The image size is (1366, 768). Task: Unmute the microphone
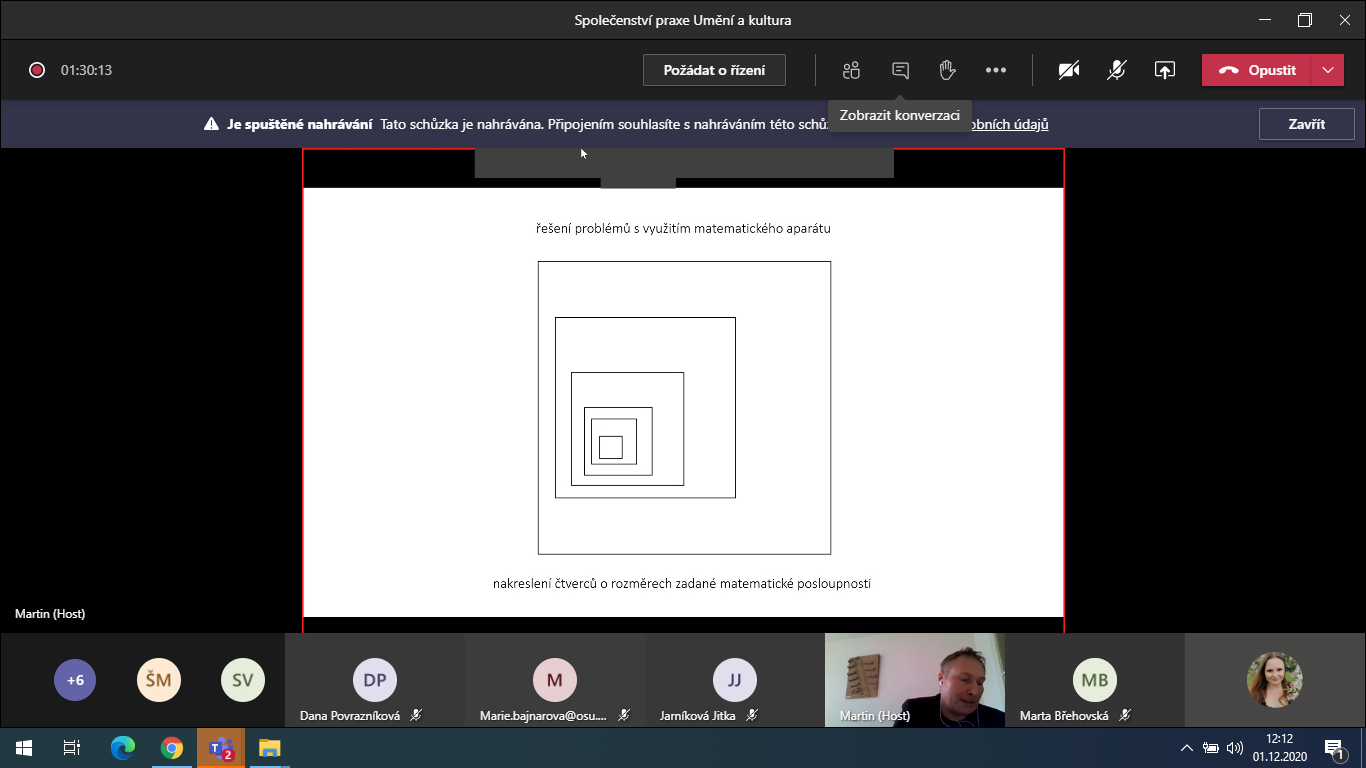click(x=1117, y=70)
